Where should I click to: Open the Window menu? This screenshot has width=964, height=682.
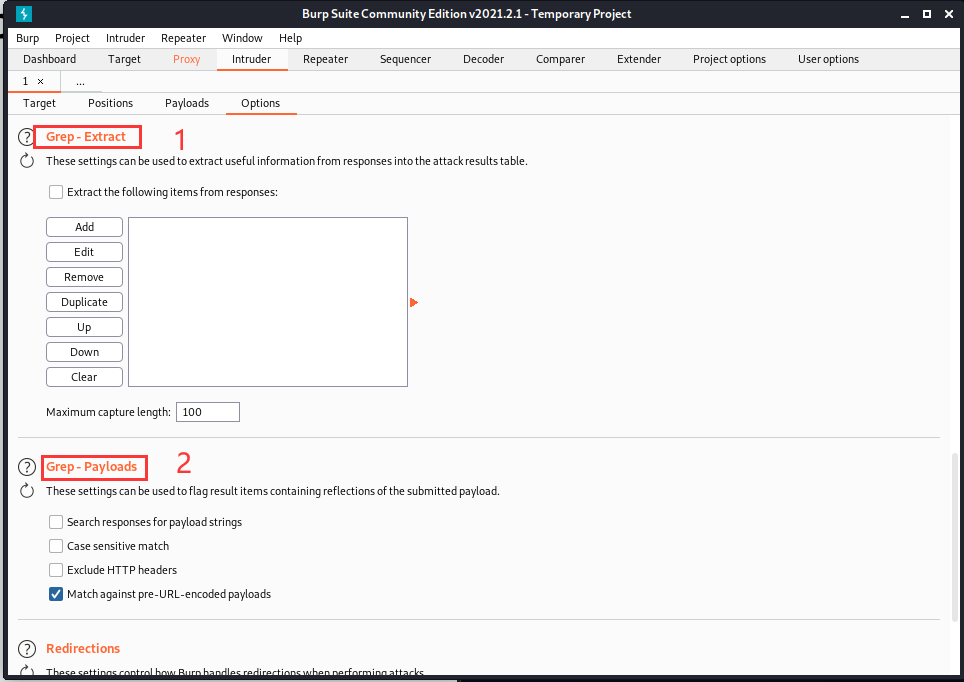[x=242, y=38]
